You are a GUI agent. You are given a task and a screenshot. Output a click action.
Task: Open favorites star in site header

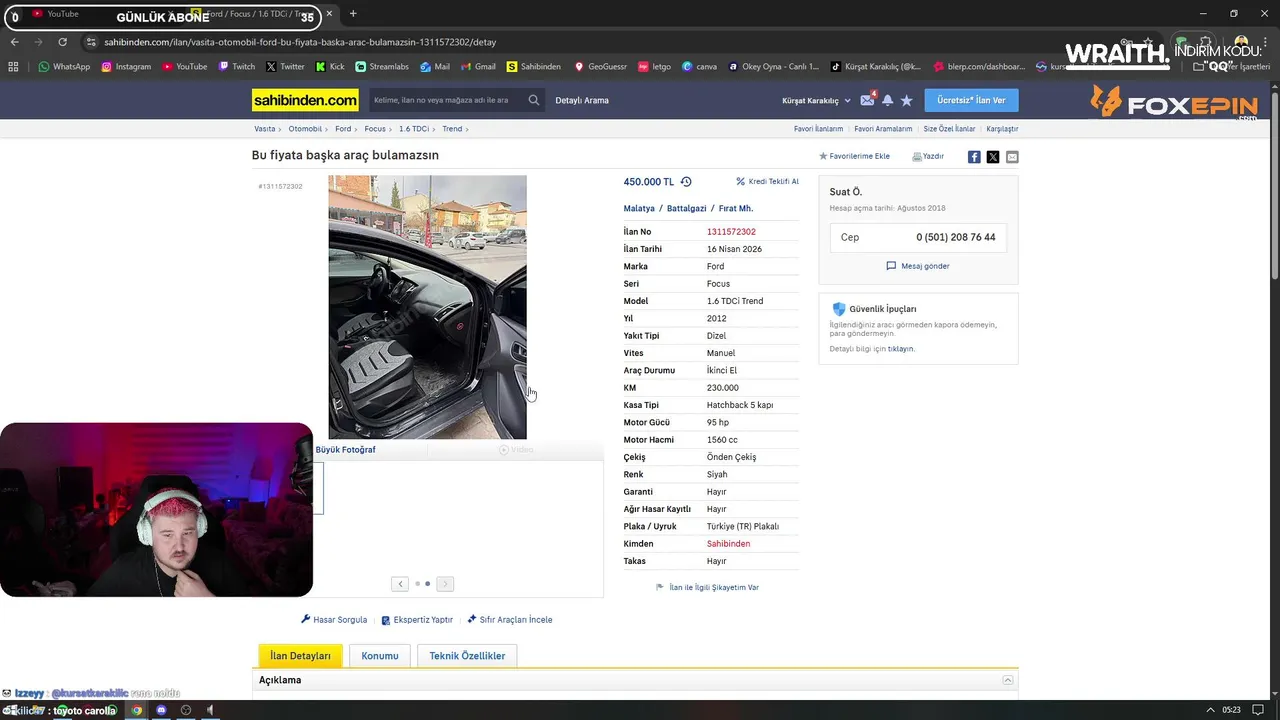(906, 100)
